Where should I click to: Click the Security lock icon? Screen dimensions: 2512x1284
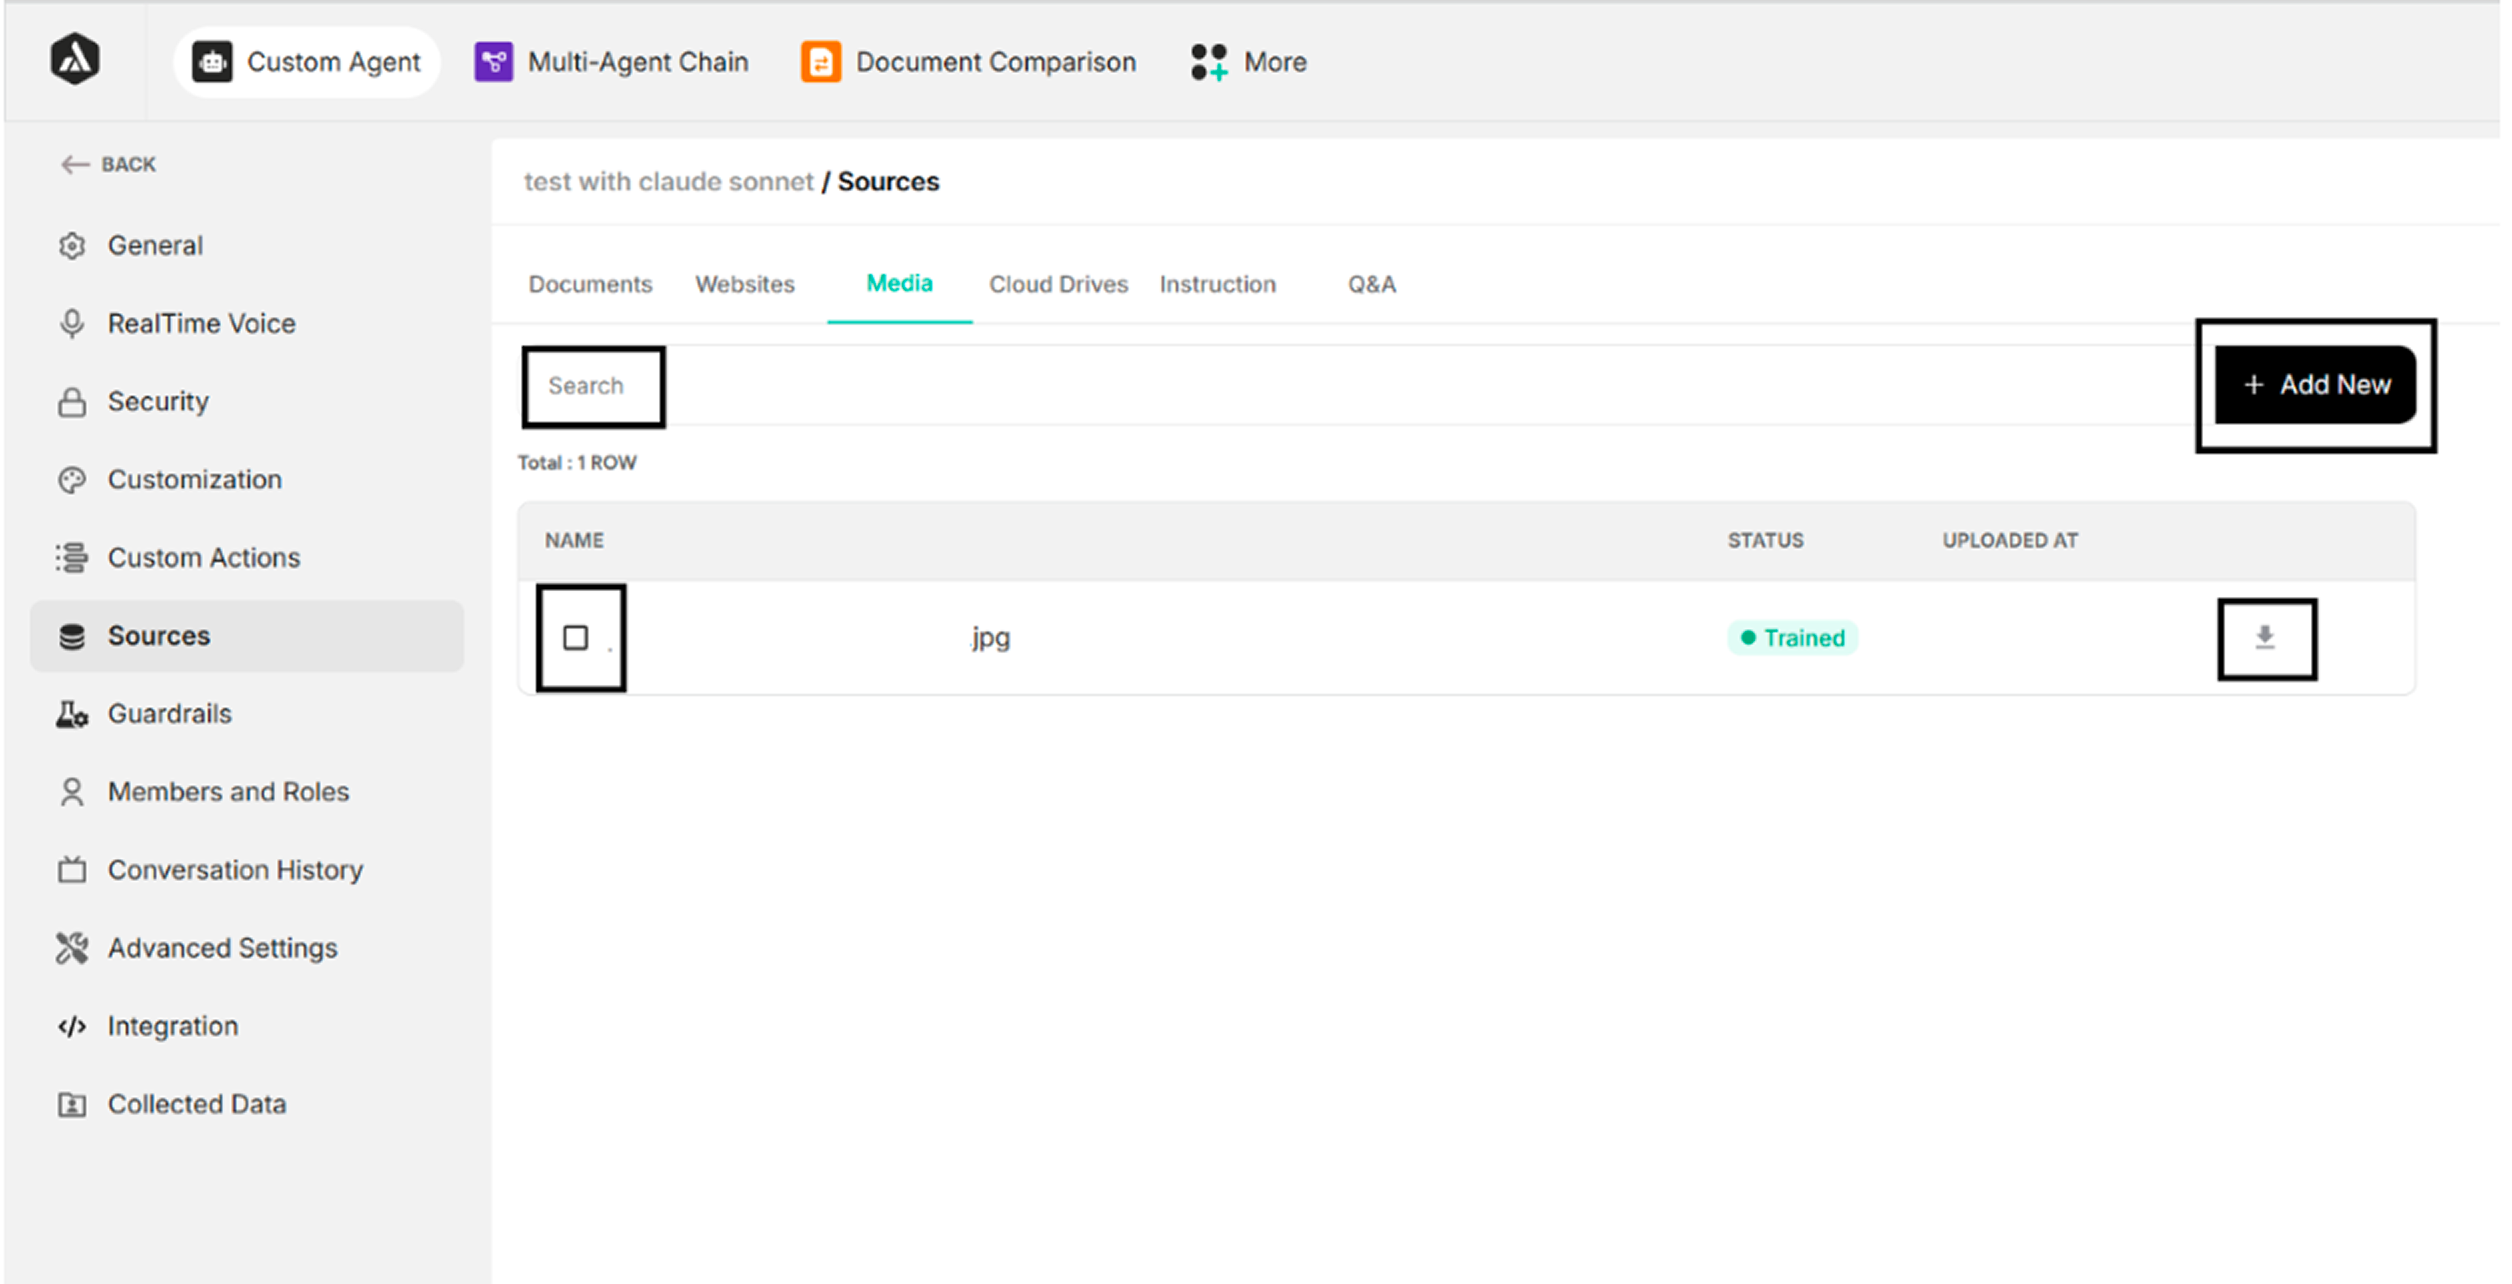pos(72,402)
